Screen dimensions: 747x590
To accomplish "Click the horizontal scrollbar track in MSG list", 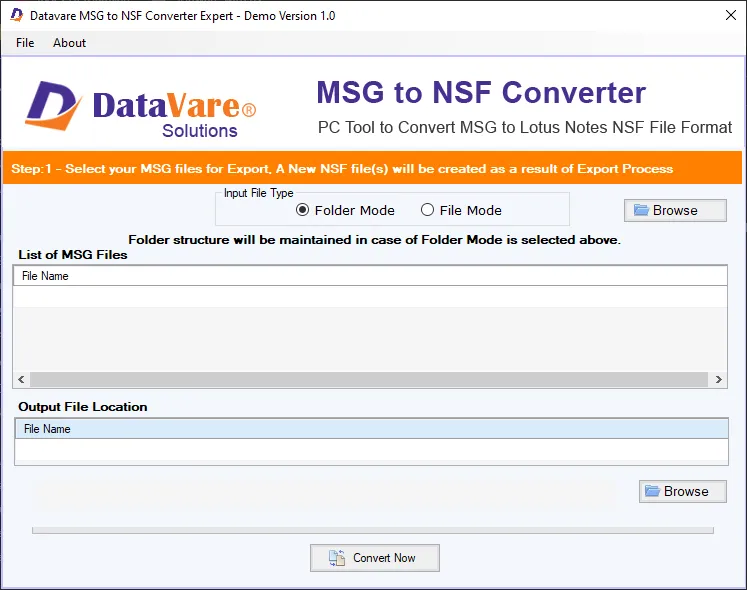I will 369,379.
